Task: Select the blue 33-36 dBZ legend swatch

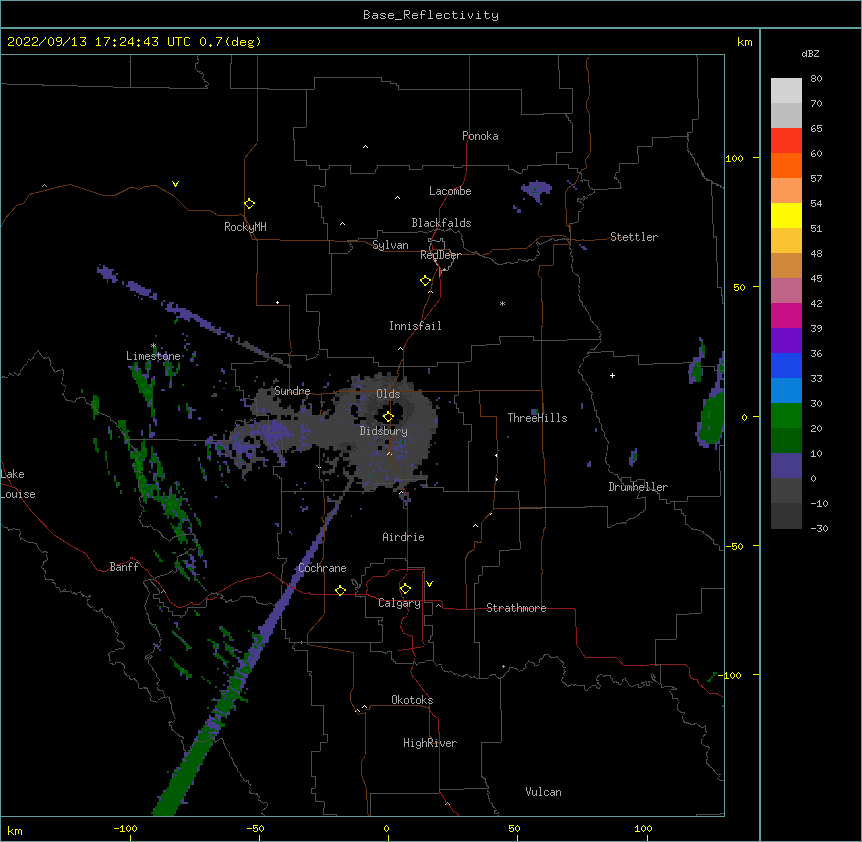Action: point(786,365)
